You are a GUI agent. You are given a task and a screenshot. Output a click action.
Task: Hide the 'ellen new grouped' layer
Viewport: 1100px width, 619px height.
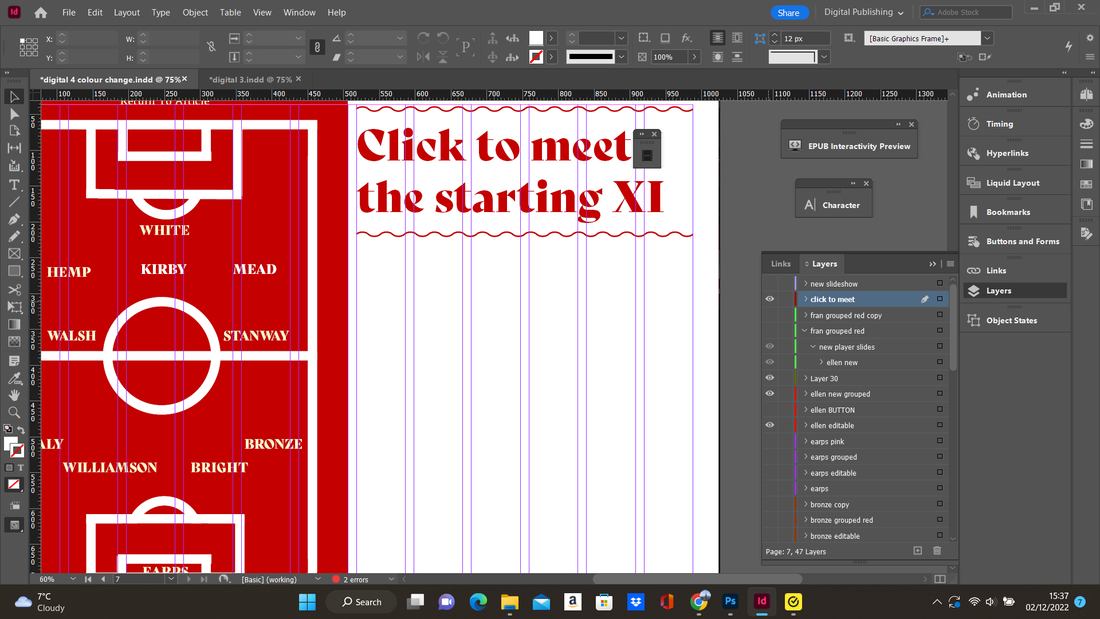coord(770,394)
